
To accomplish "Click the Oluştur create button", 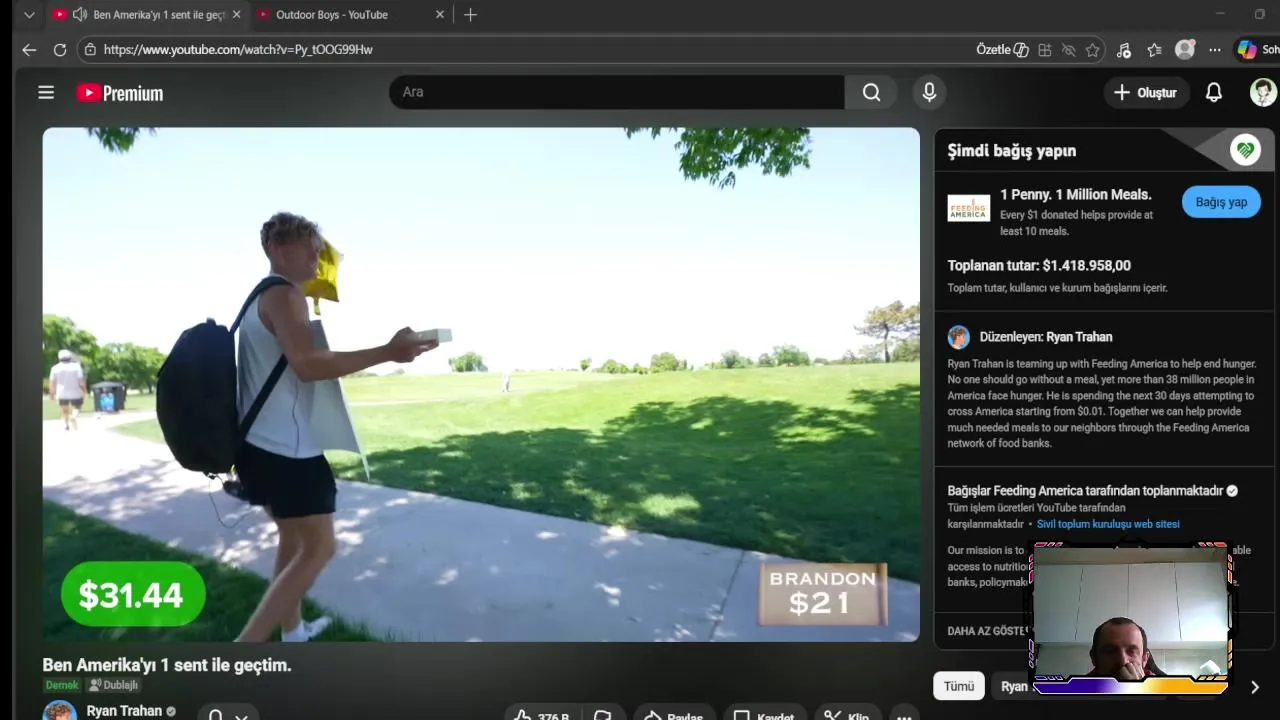I will [x=1145, y=92].
